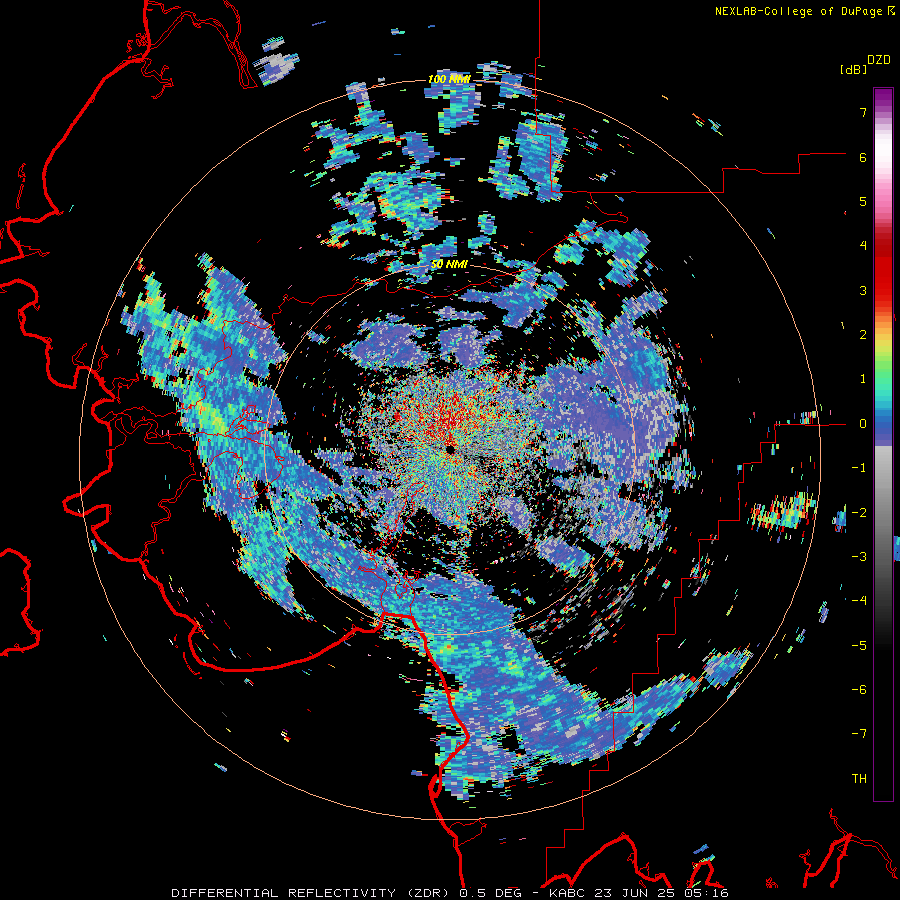Click the 23 JUN 25 date text
900x900 pixels.
[x=633, y=893]
